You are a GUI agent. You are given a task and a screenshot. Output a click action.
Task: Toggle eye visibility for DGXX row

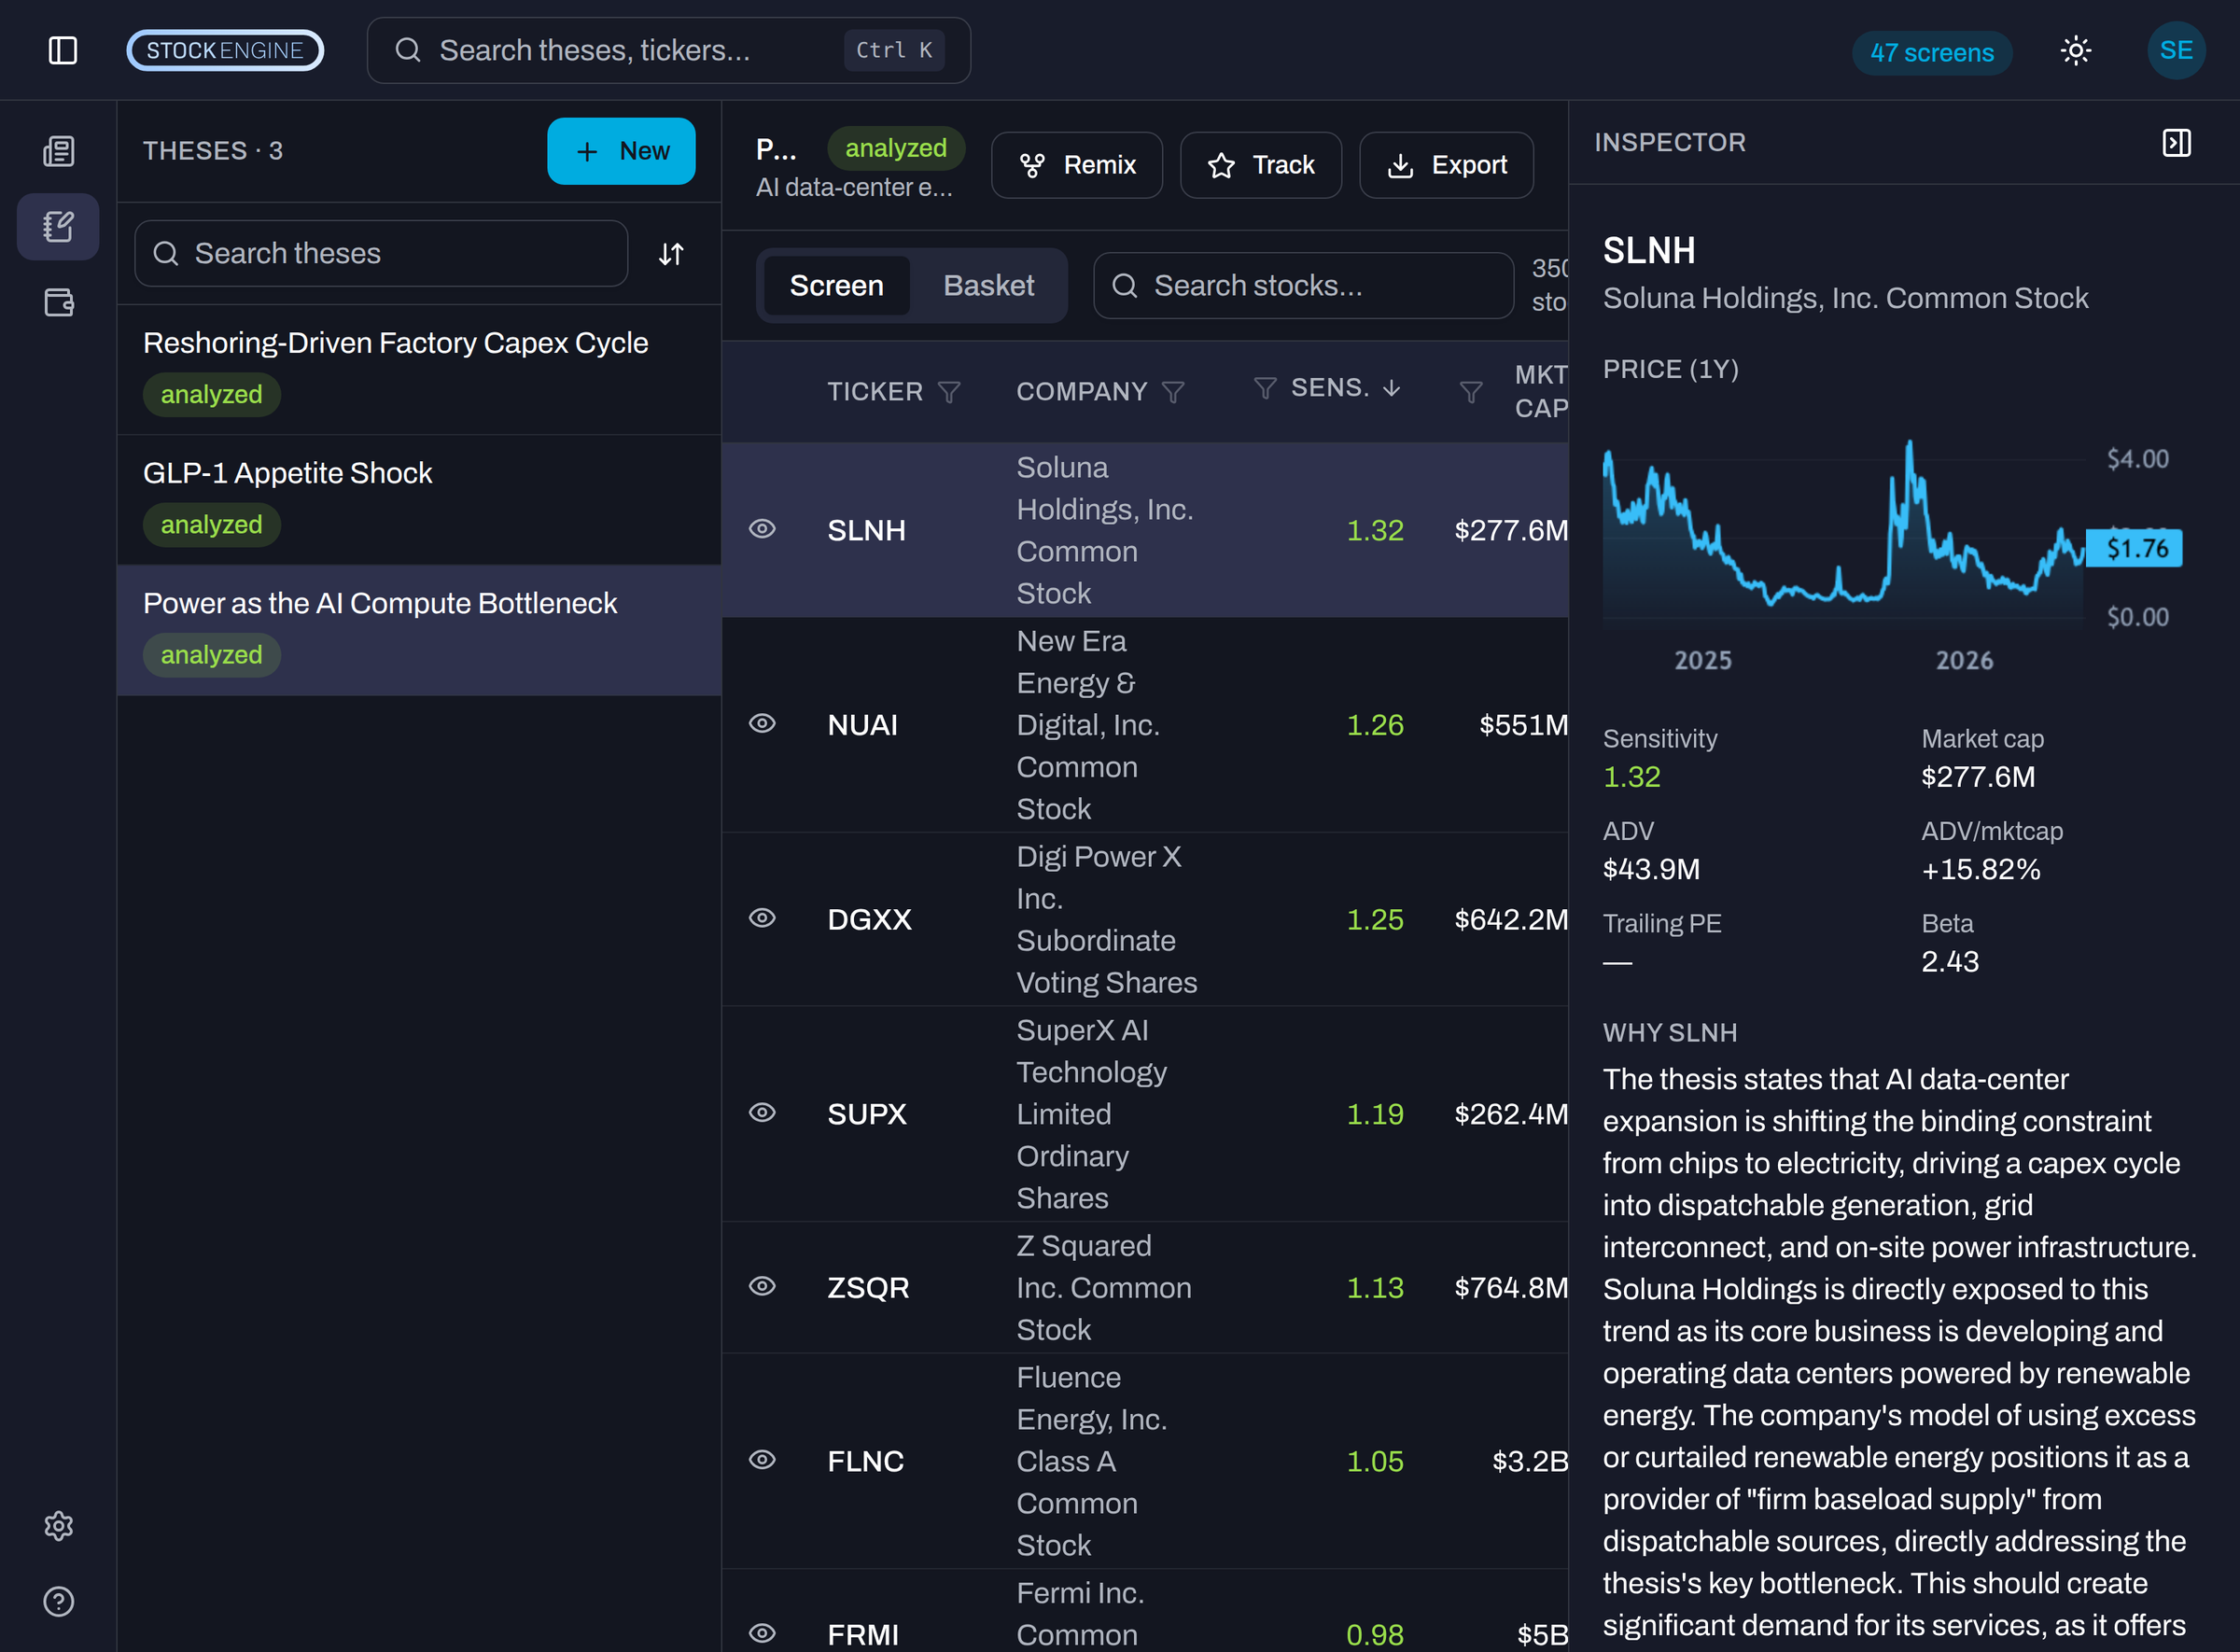pyautogui.click(x=762, y=918)
